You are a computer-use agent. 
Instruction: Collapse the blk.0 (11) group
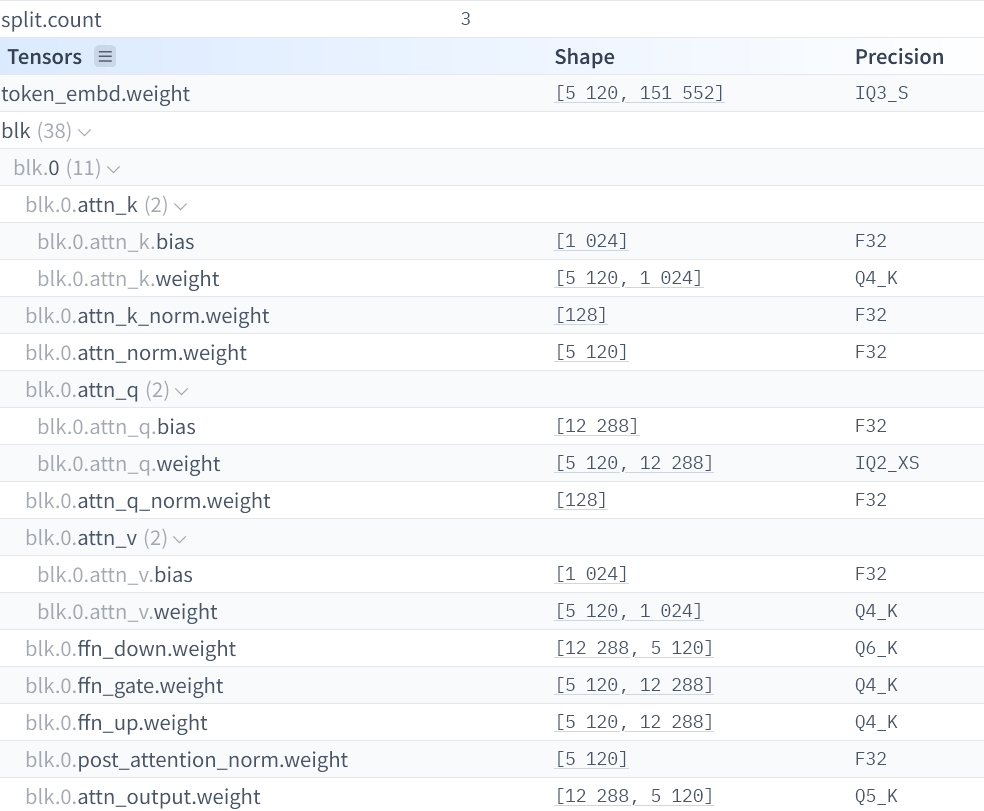click(113, 169)
